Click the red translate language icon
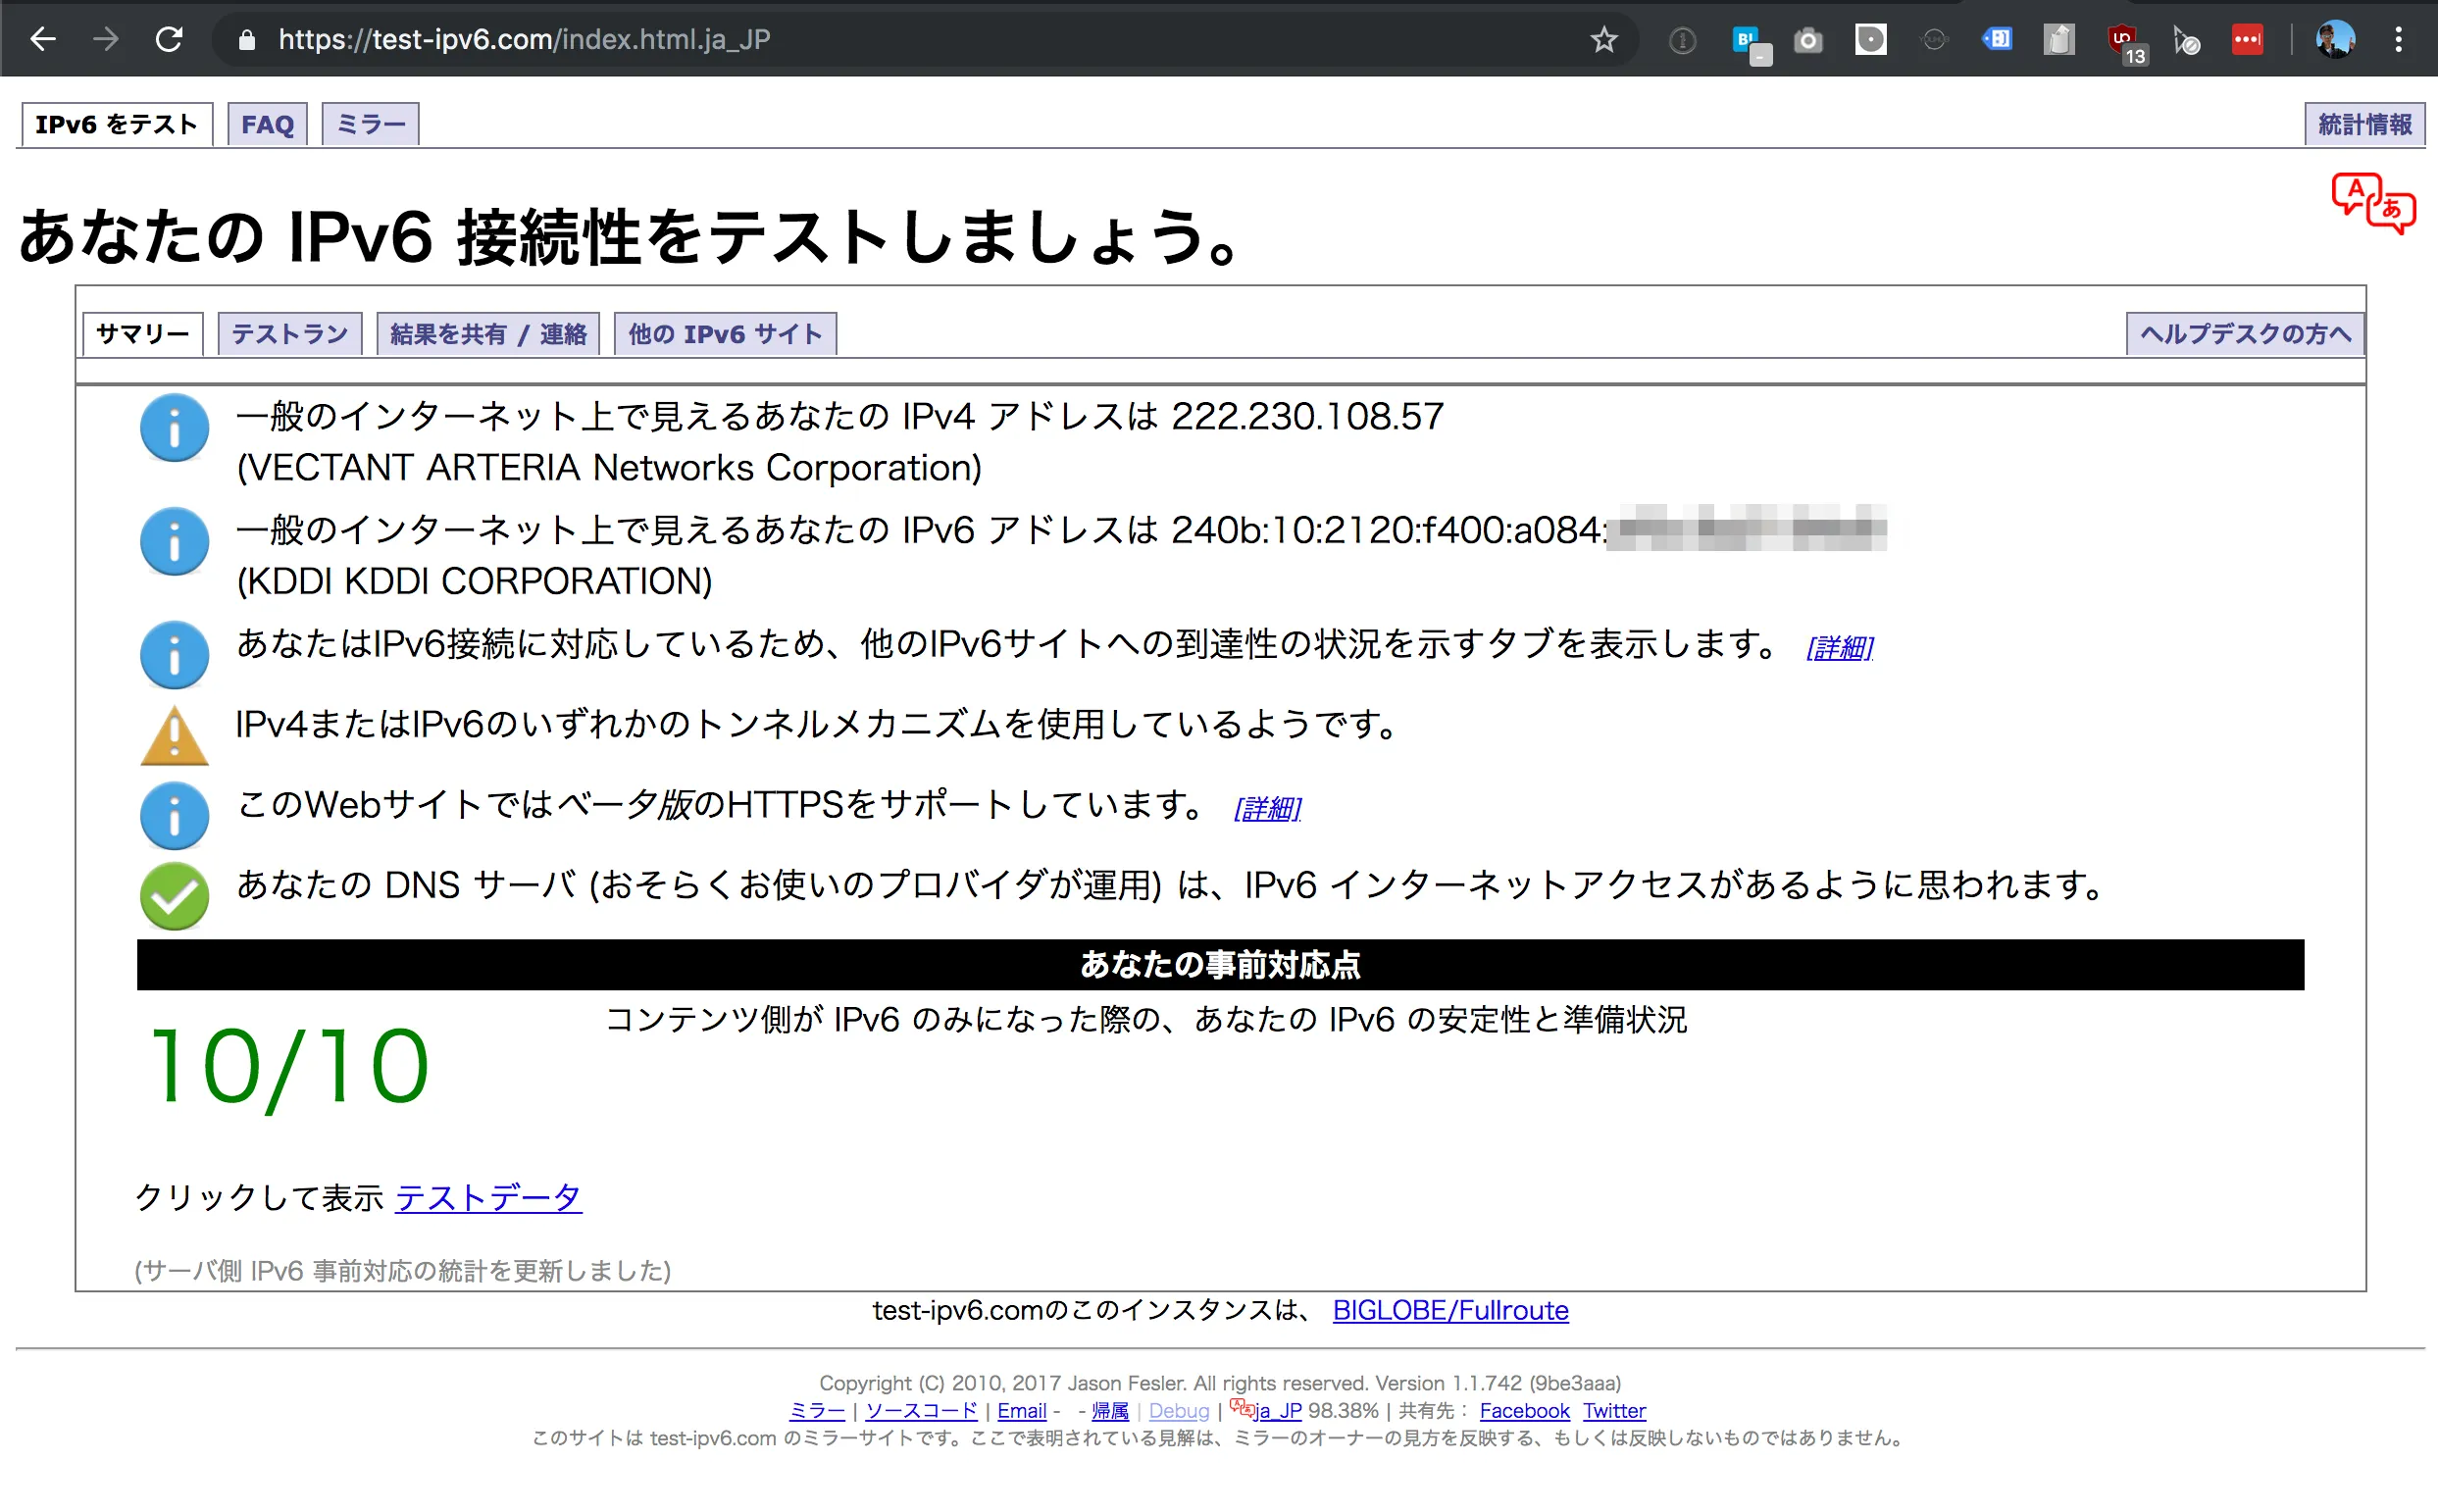 [x=2372, y=203]
